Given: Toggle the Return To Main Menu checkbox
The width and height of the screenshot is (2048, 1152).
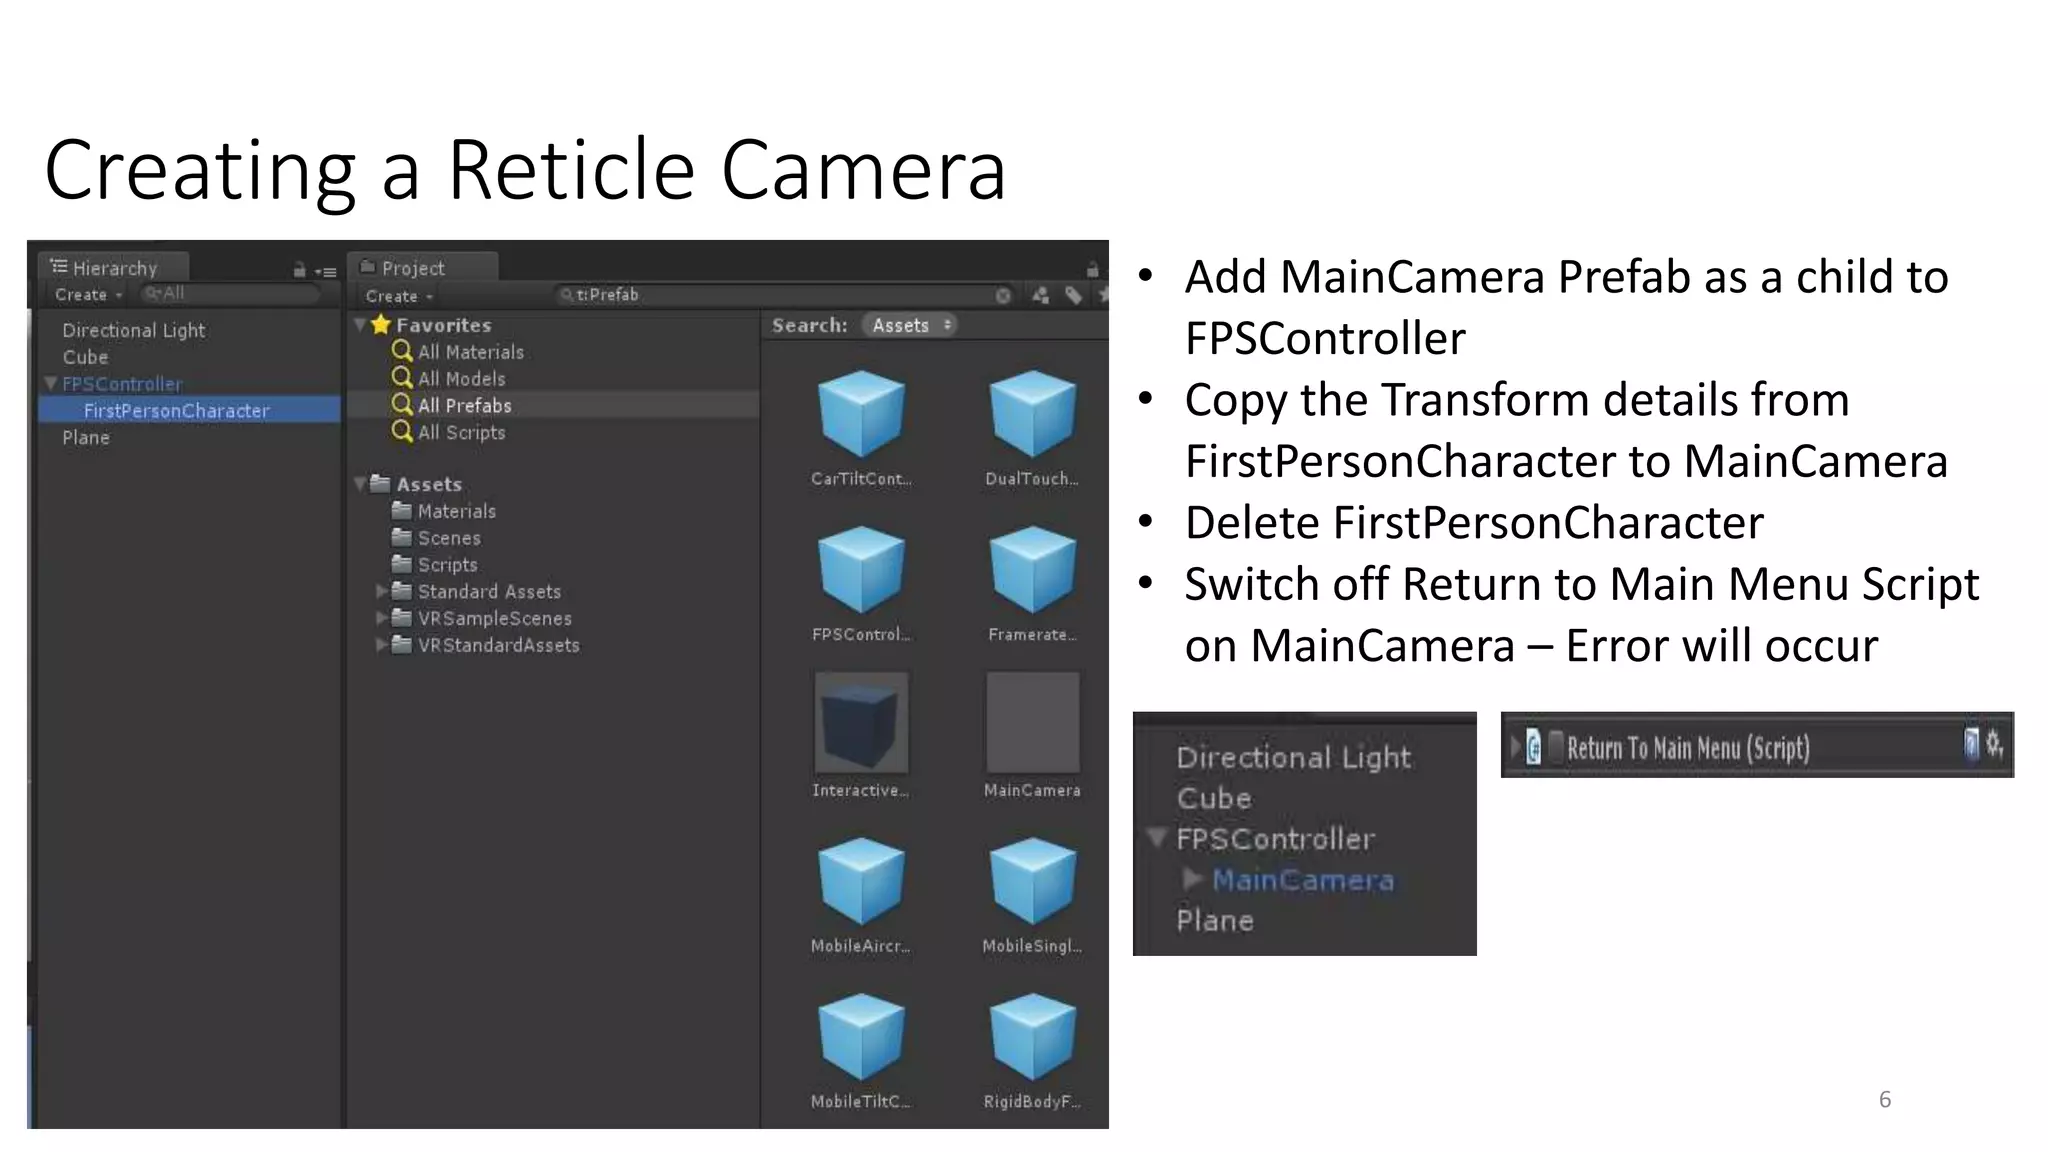Looking at the screenshot, I should point(1555,746).
